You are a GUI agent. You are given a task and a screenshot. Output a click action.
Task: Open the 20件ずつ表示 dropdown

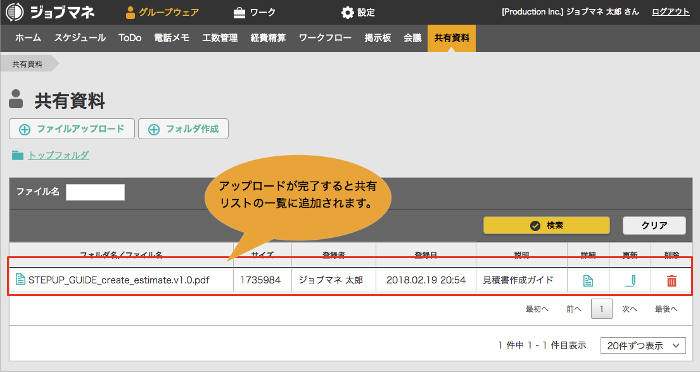coord(643,346)
